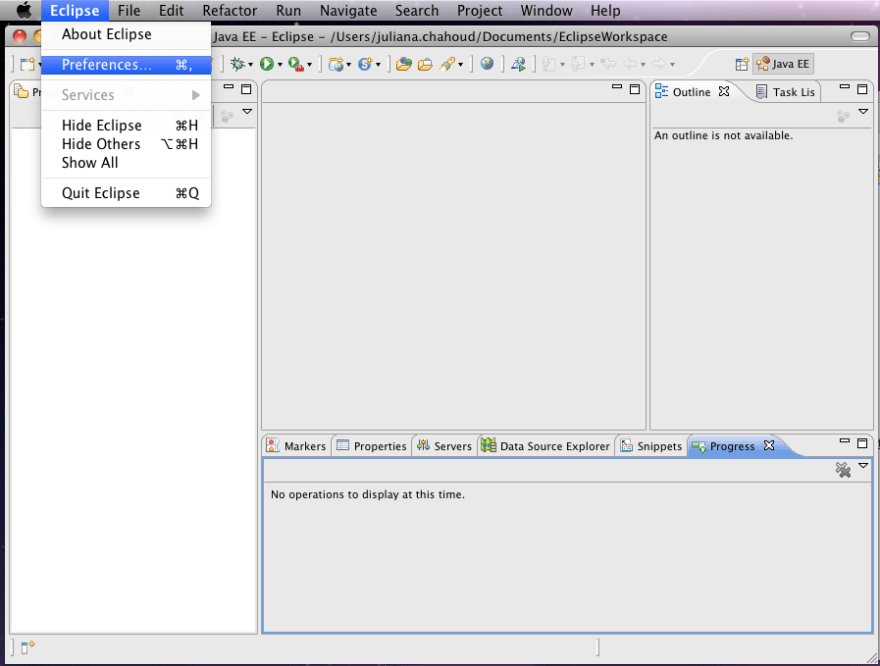The width and height of the screenshot is (880, 666).
Task: Open the Outline view menu triangle
Action: pyautogui.click(x=863, y=112)
